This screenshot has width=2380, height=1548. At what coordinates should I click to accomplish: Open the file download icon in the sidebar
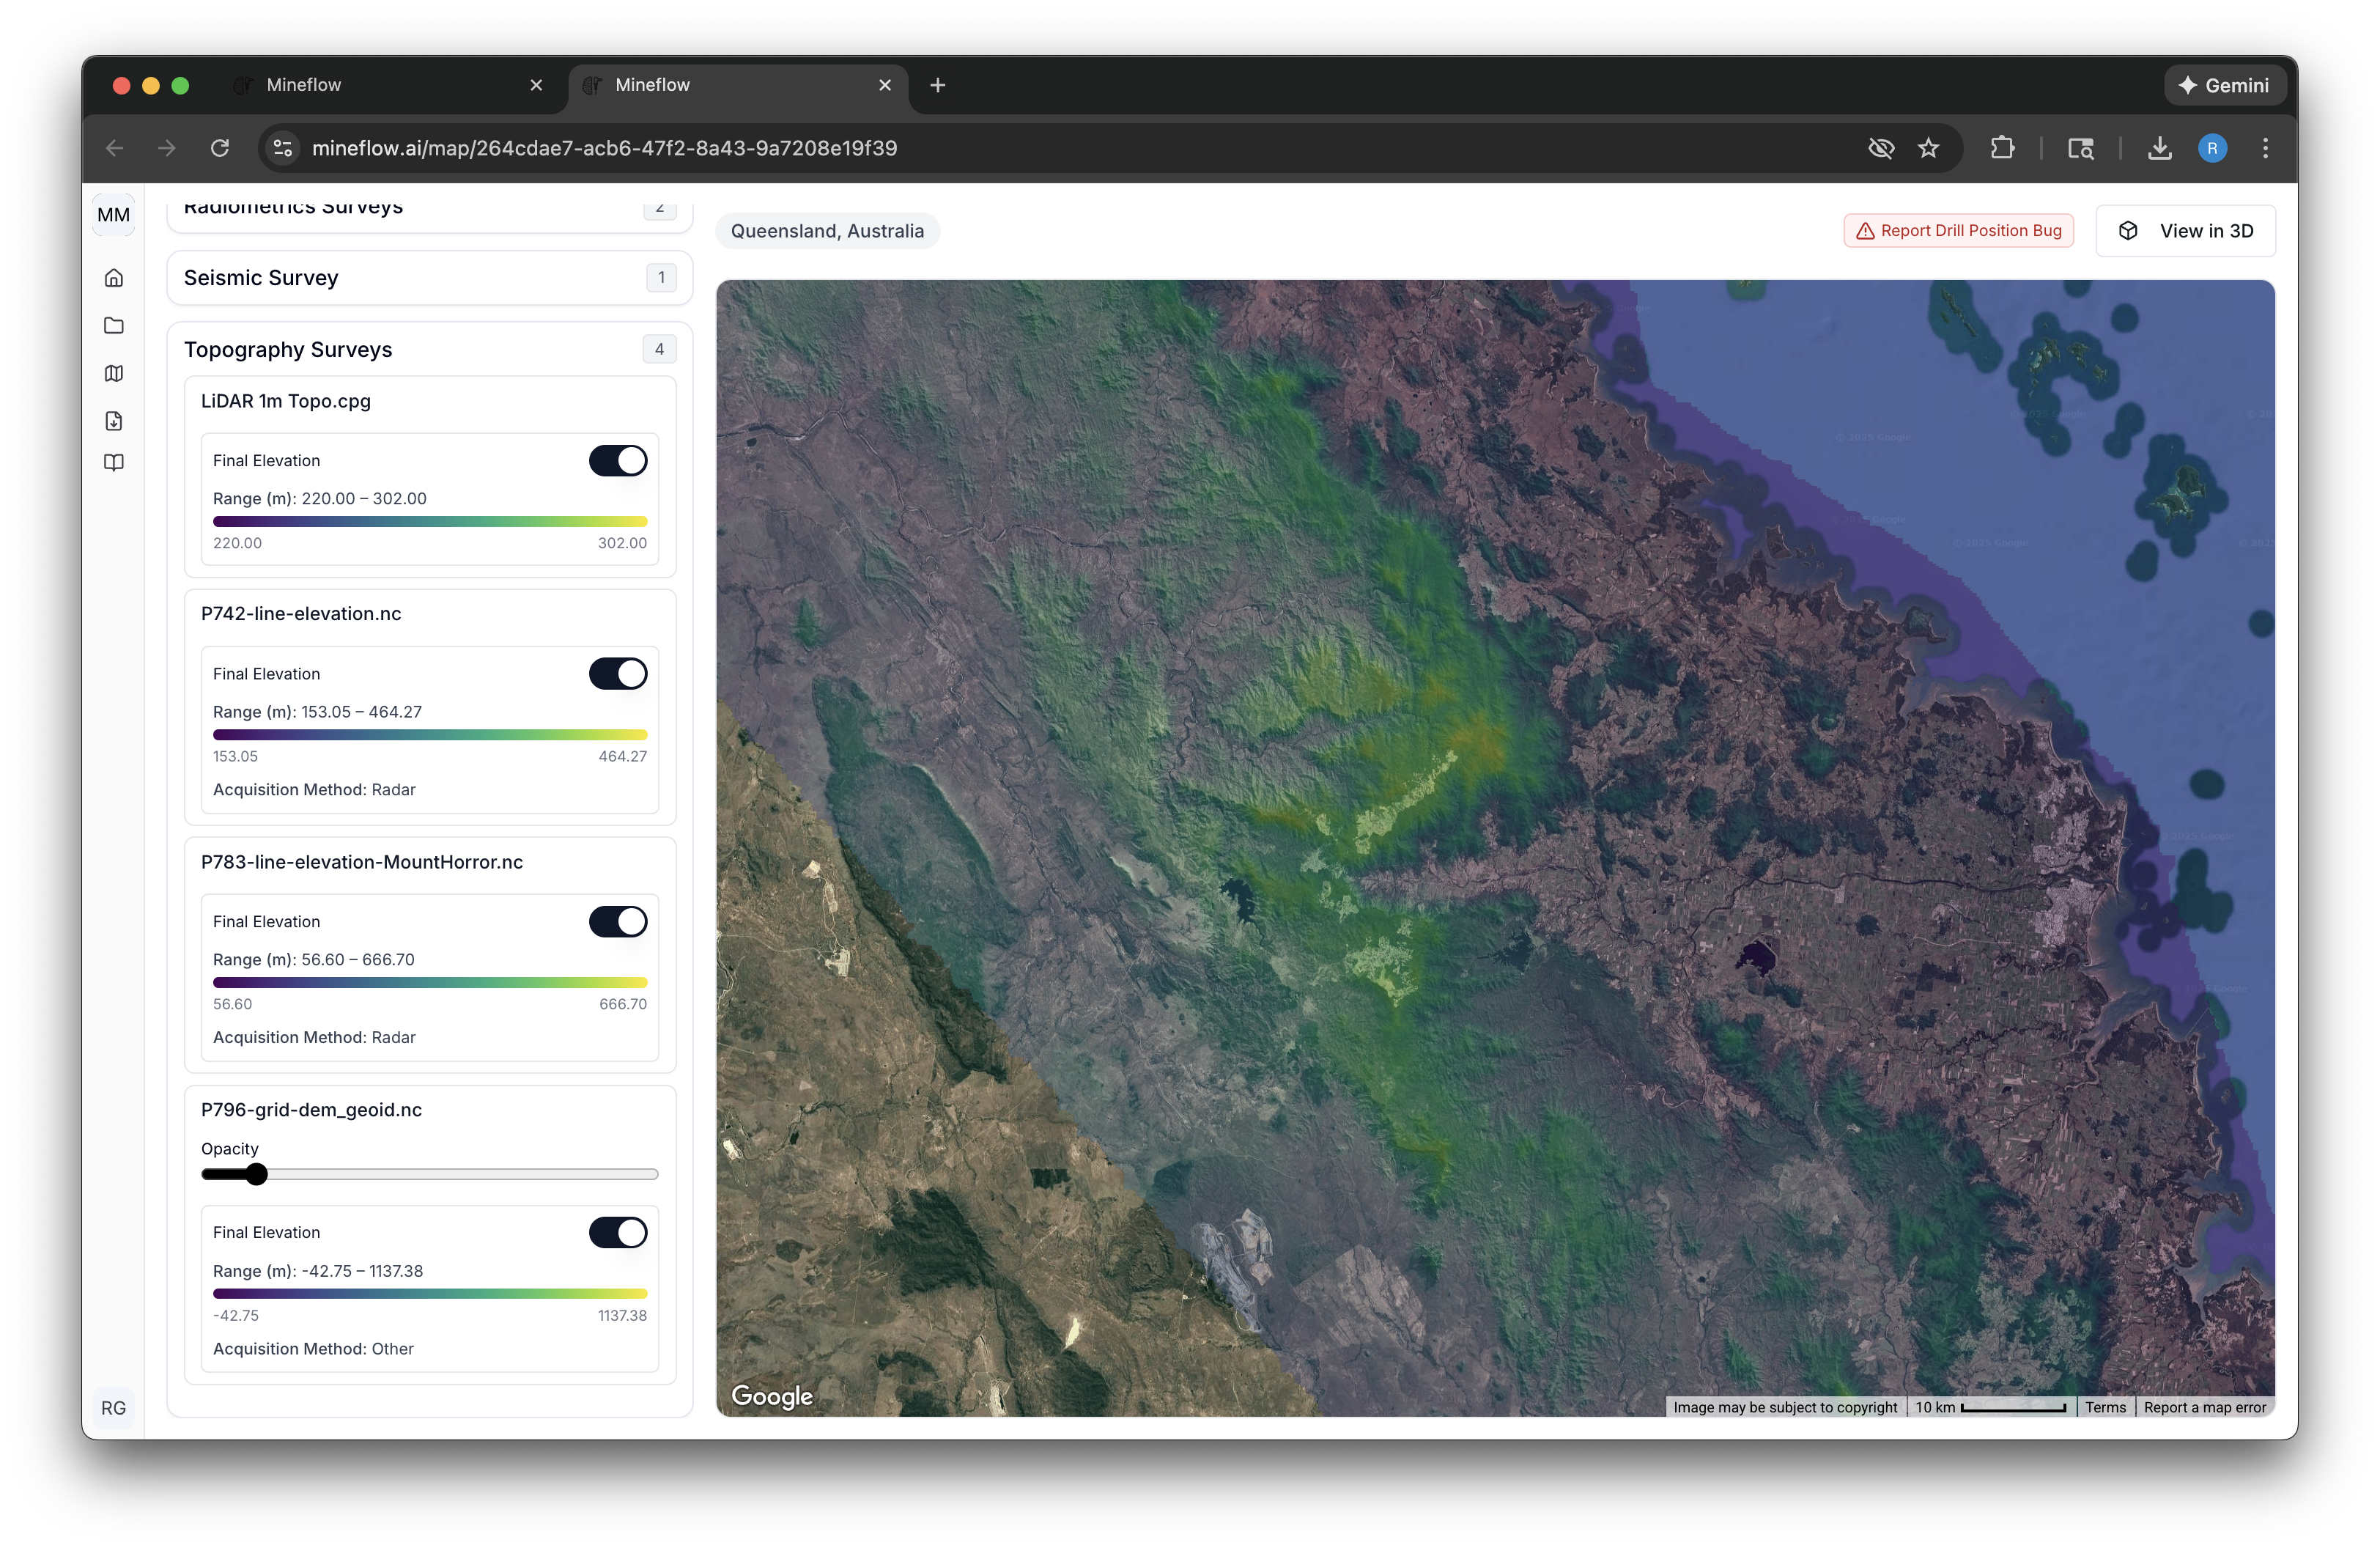point(113,421)
